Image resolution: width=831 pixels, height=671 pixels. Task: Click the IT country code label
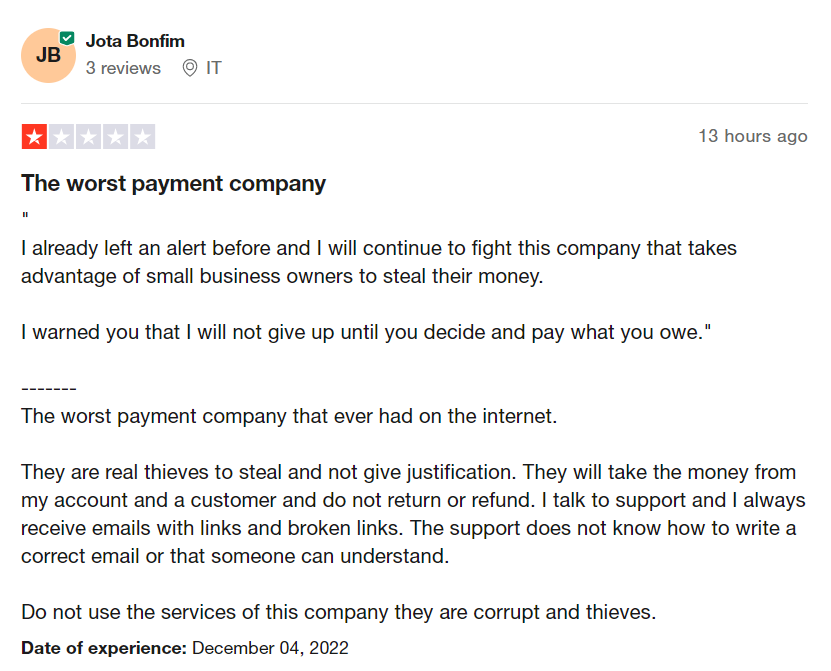tap(214, 68)
